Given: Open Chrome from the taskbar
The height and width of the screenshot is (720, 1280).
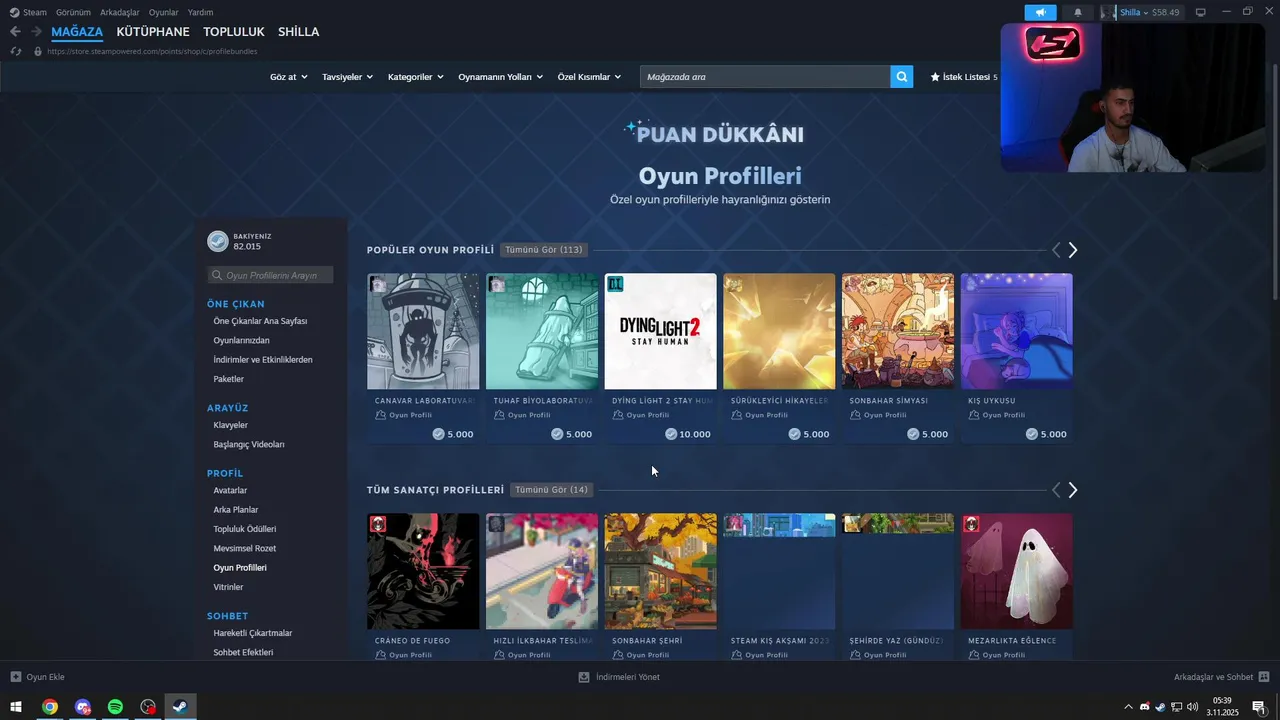Looking at the screenshot, I should pos(49,707).
